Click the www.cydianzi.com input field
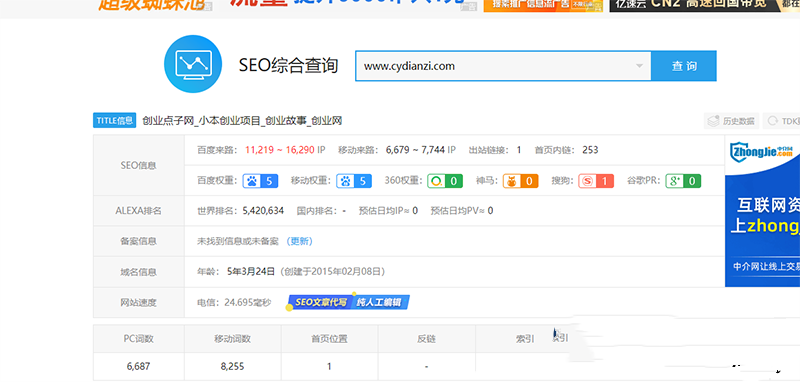This screenshot has width=800, height=382. [x=503, y=66]
